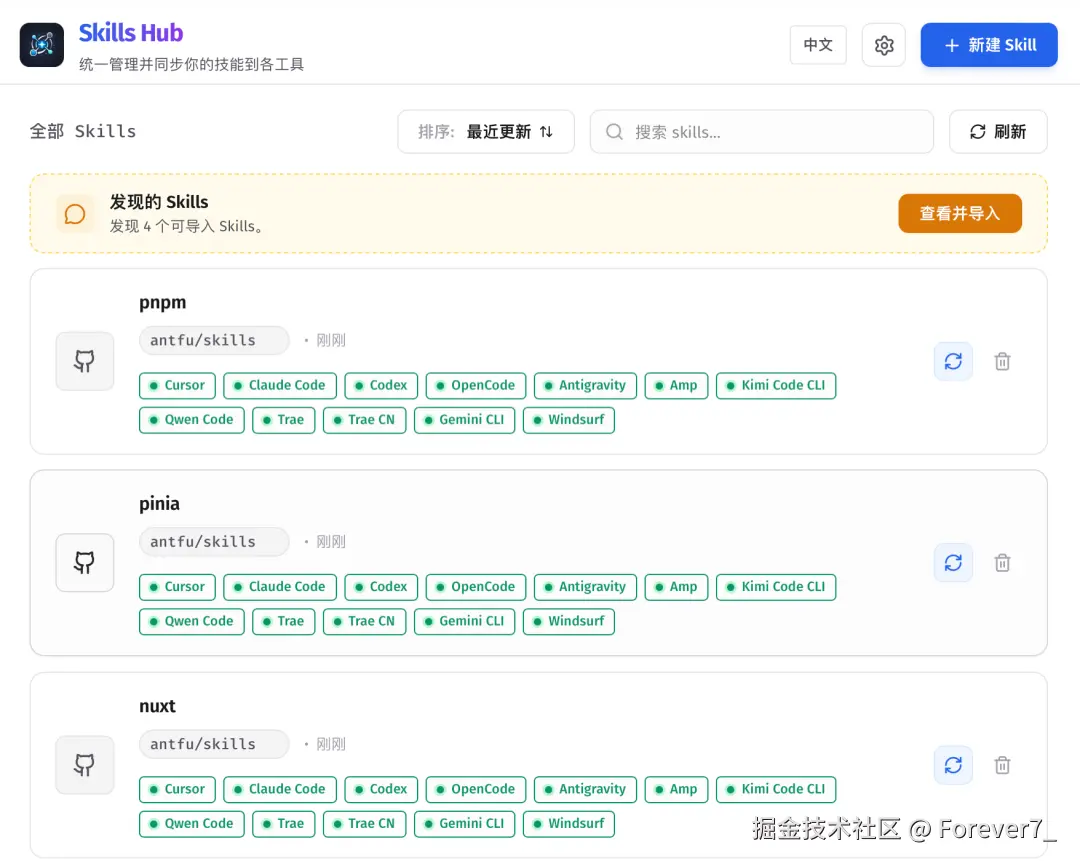Click 查看并导入 to import discovered skills
The image size is (1080, 866).
click(x=960, y=214)
